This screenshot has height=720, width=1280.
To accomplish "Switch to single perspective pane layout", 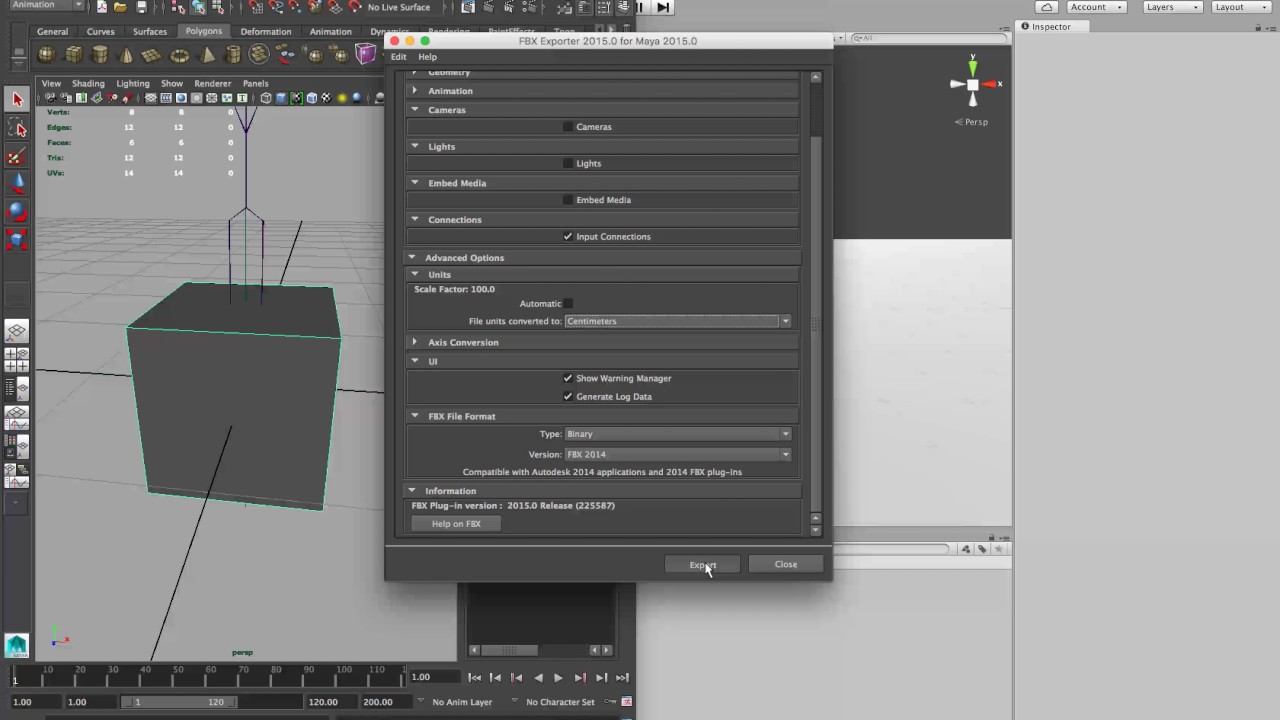I will point(17,331).
